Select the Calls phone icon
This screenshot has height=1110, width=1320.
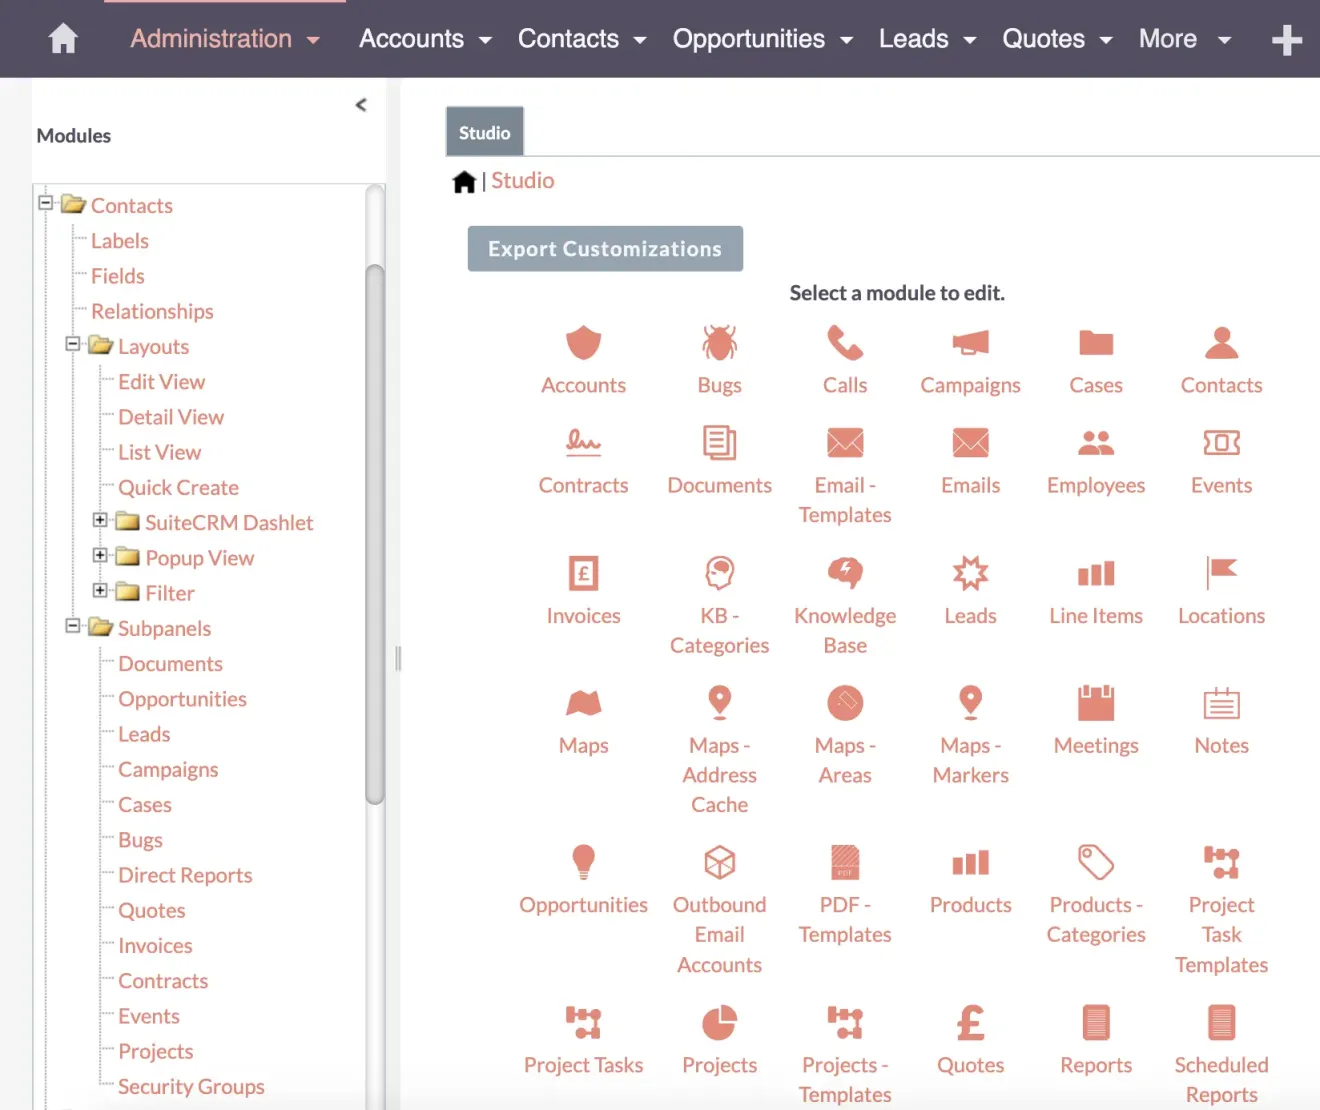pyautogui.click(x=844, y=343)
